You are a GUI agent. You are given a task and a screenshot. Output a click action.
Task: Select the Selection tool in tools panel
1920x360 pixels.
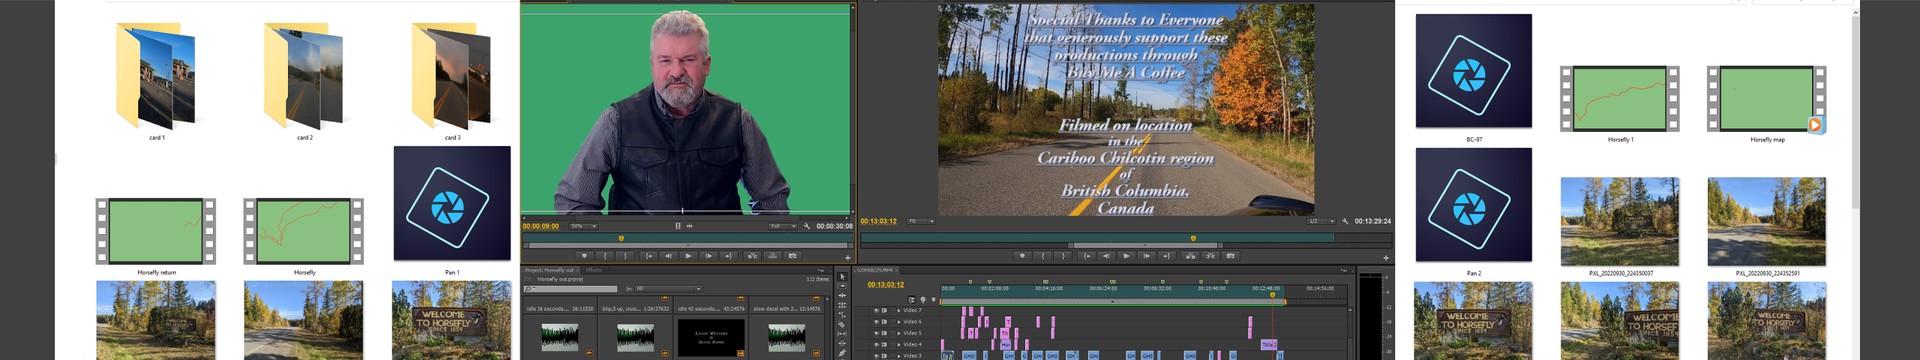point(842,276)
